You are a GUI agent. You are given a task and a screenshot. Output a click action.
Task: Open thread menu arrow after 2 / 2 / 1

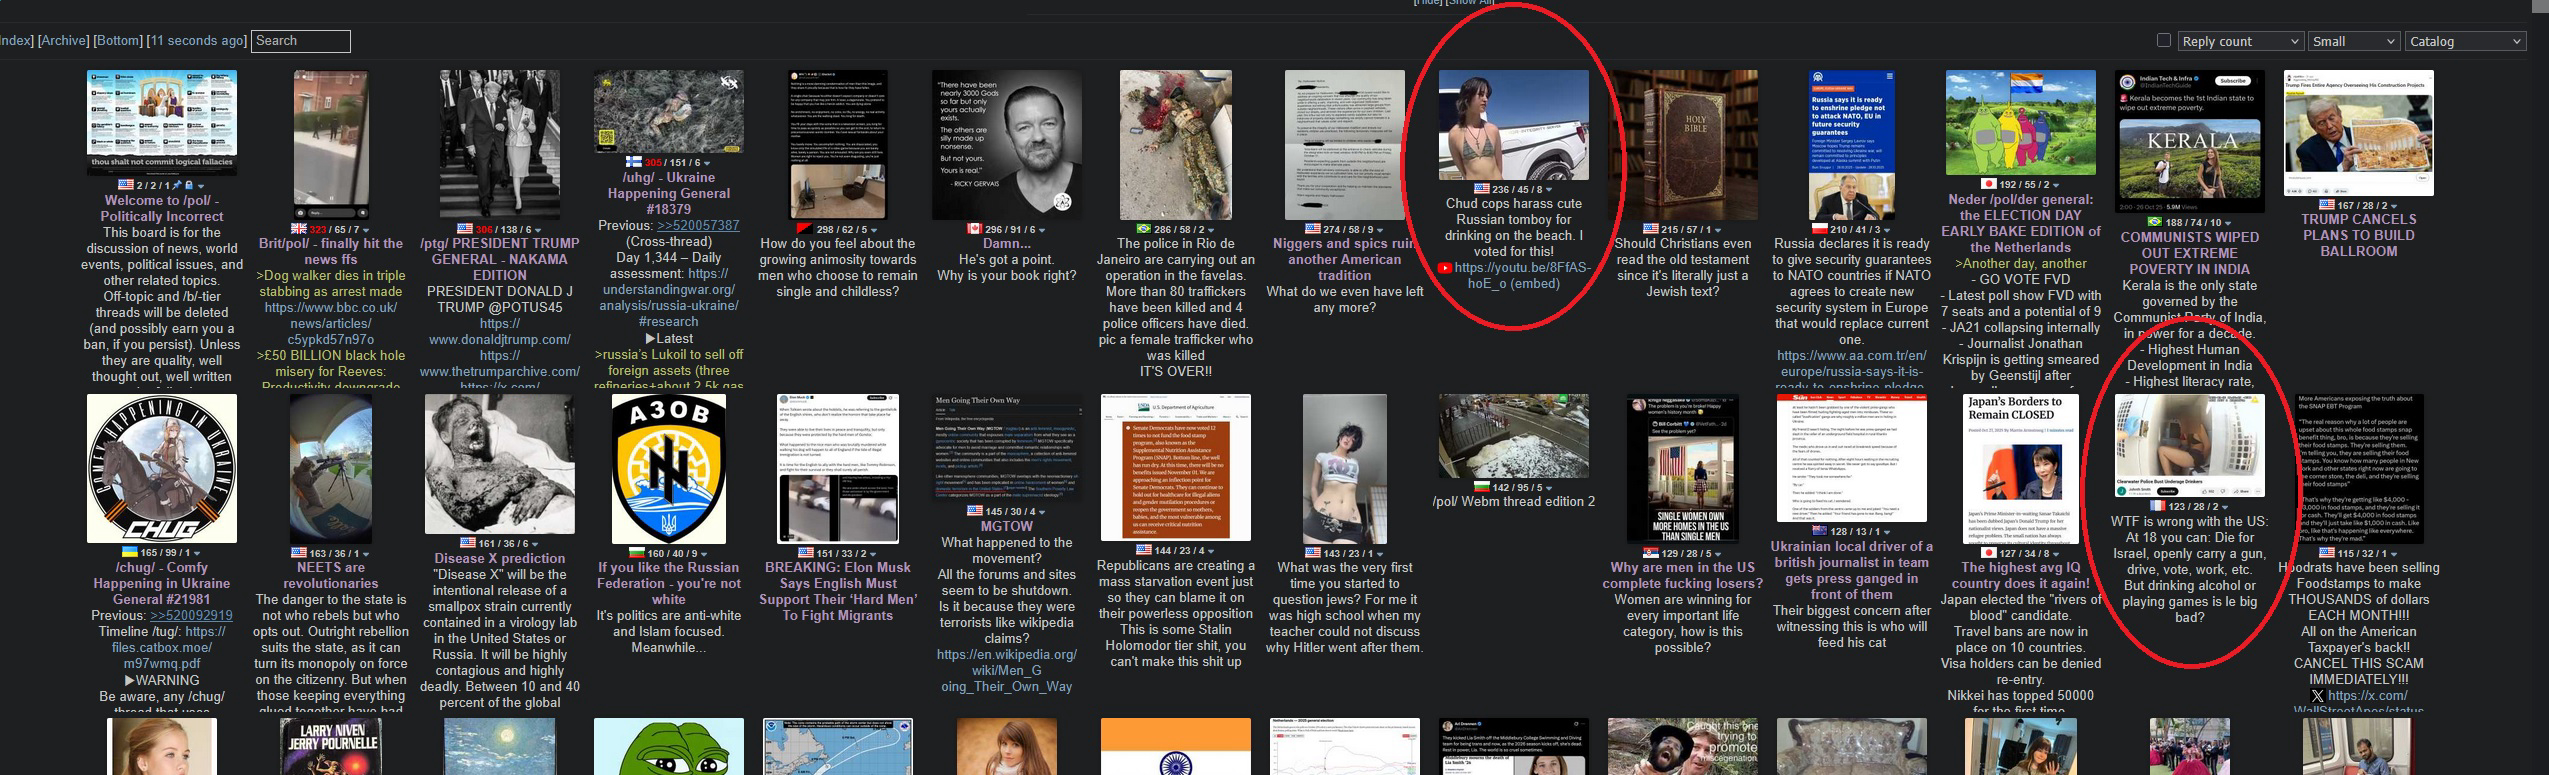click(200, 186)
